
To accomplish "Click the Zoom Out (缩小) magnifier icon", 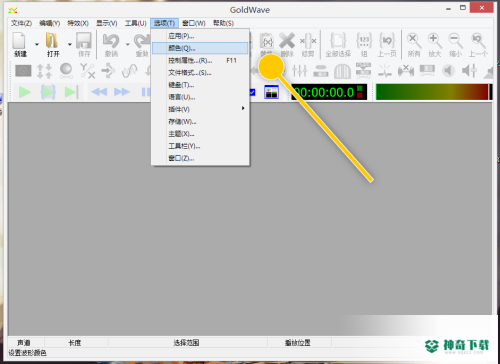I will click(x=455, y=45).
